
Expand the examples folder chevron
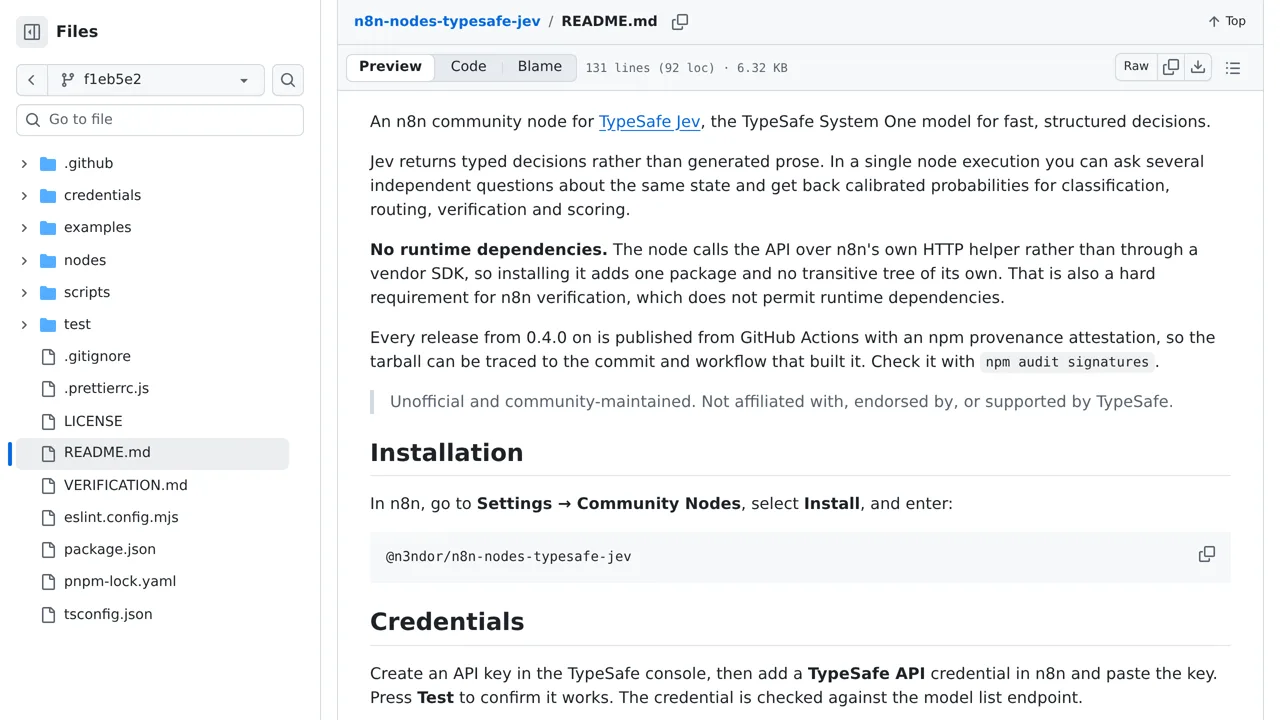[24, 227]
